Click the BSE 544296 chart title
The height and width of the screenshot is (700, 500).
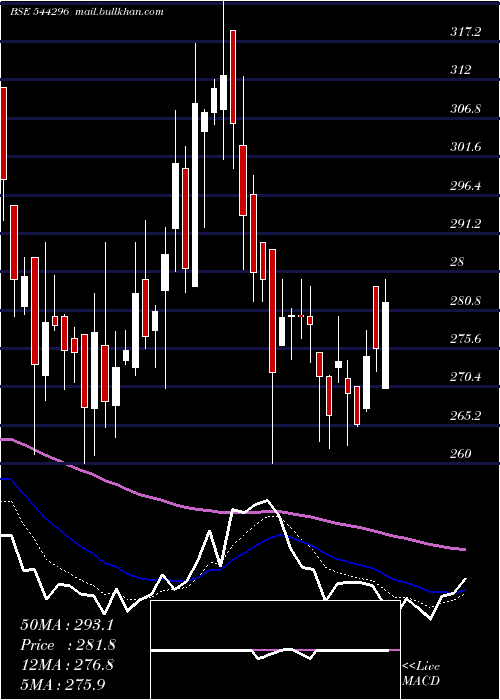[39, 12]
